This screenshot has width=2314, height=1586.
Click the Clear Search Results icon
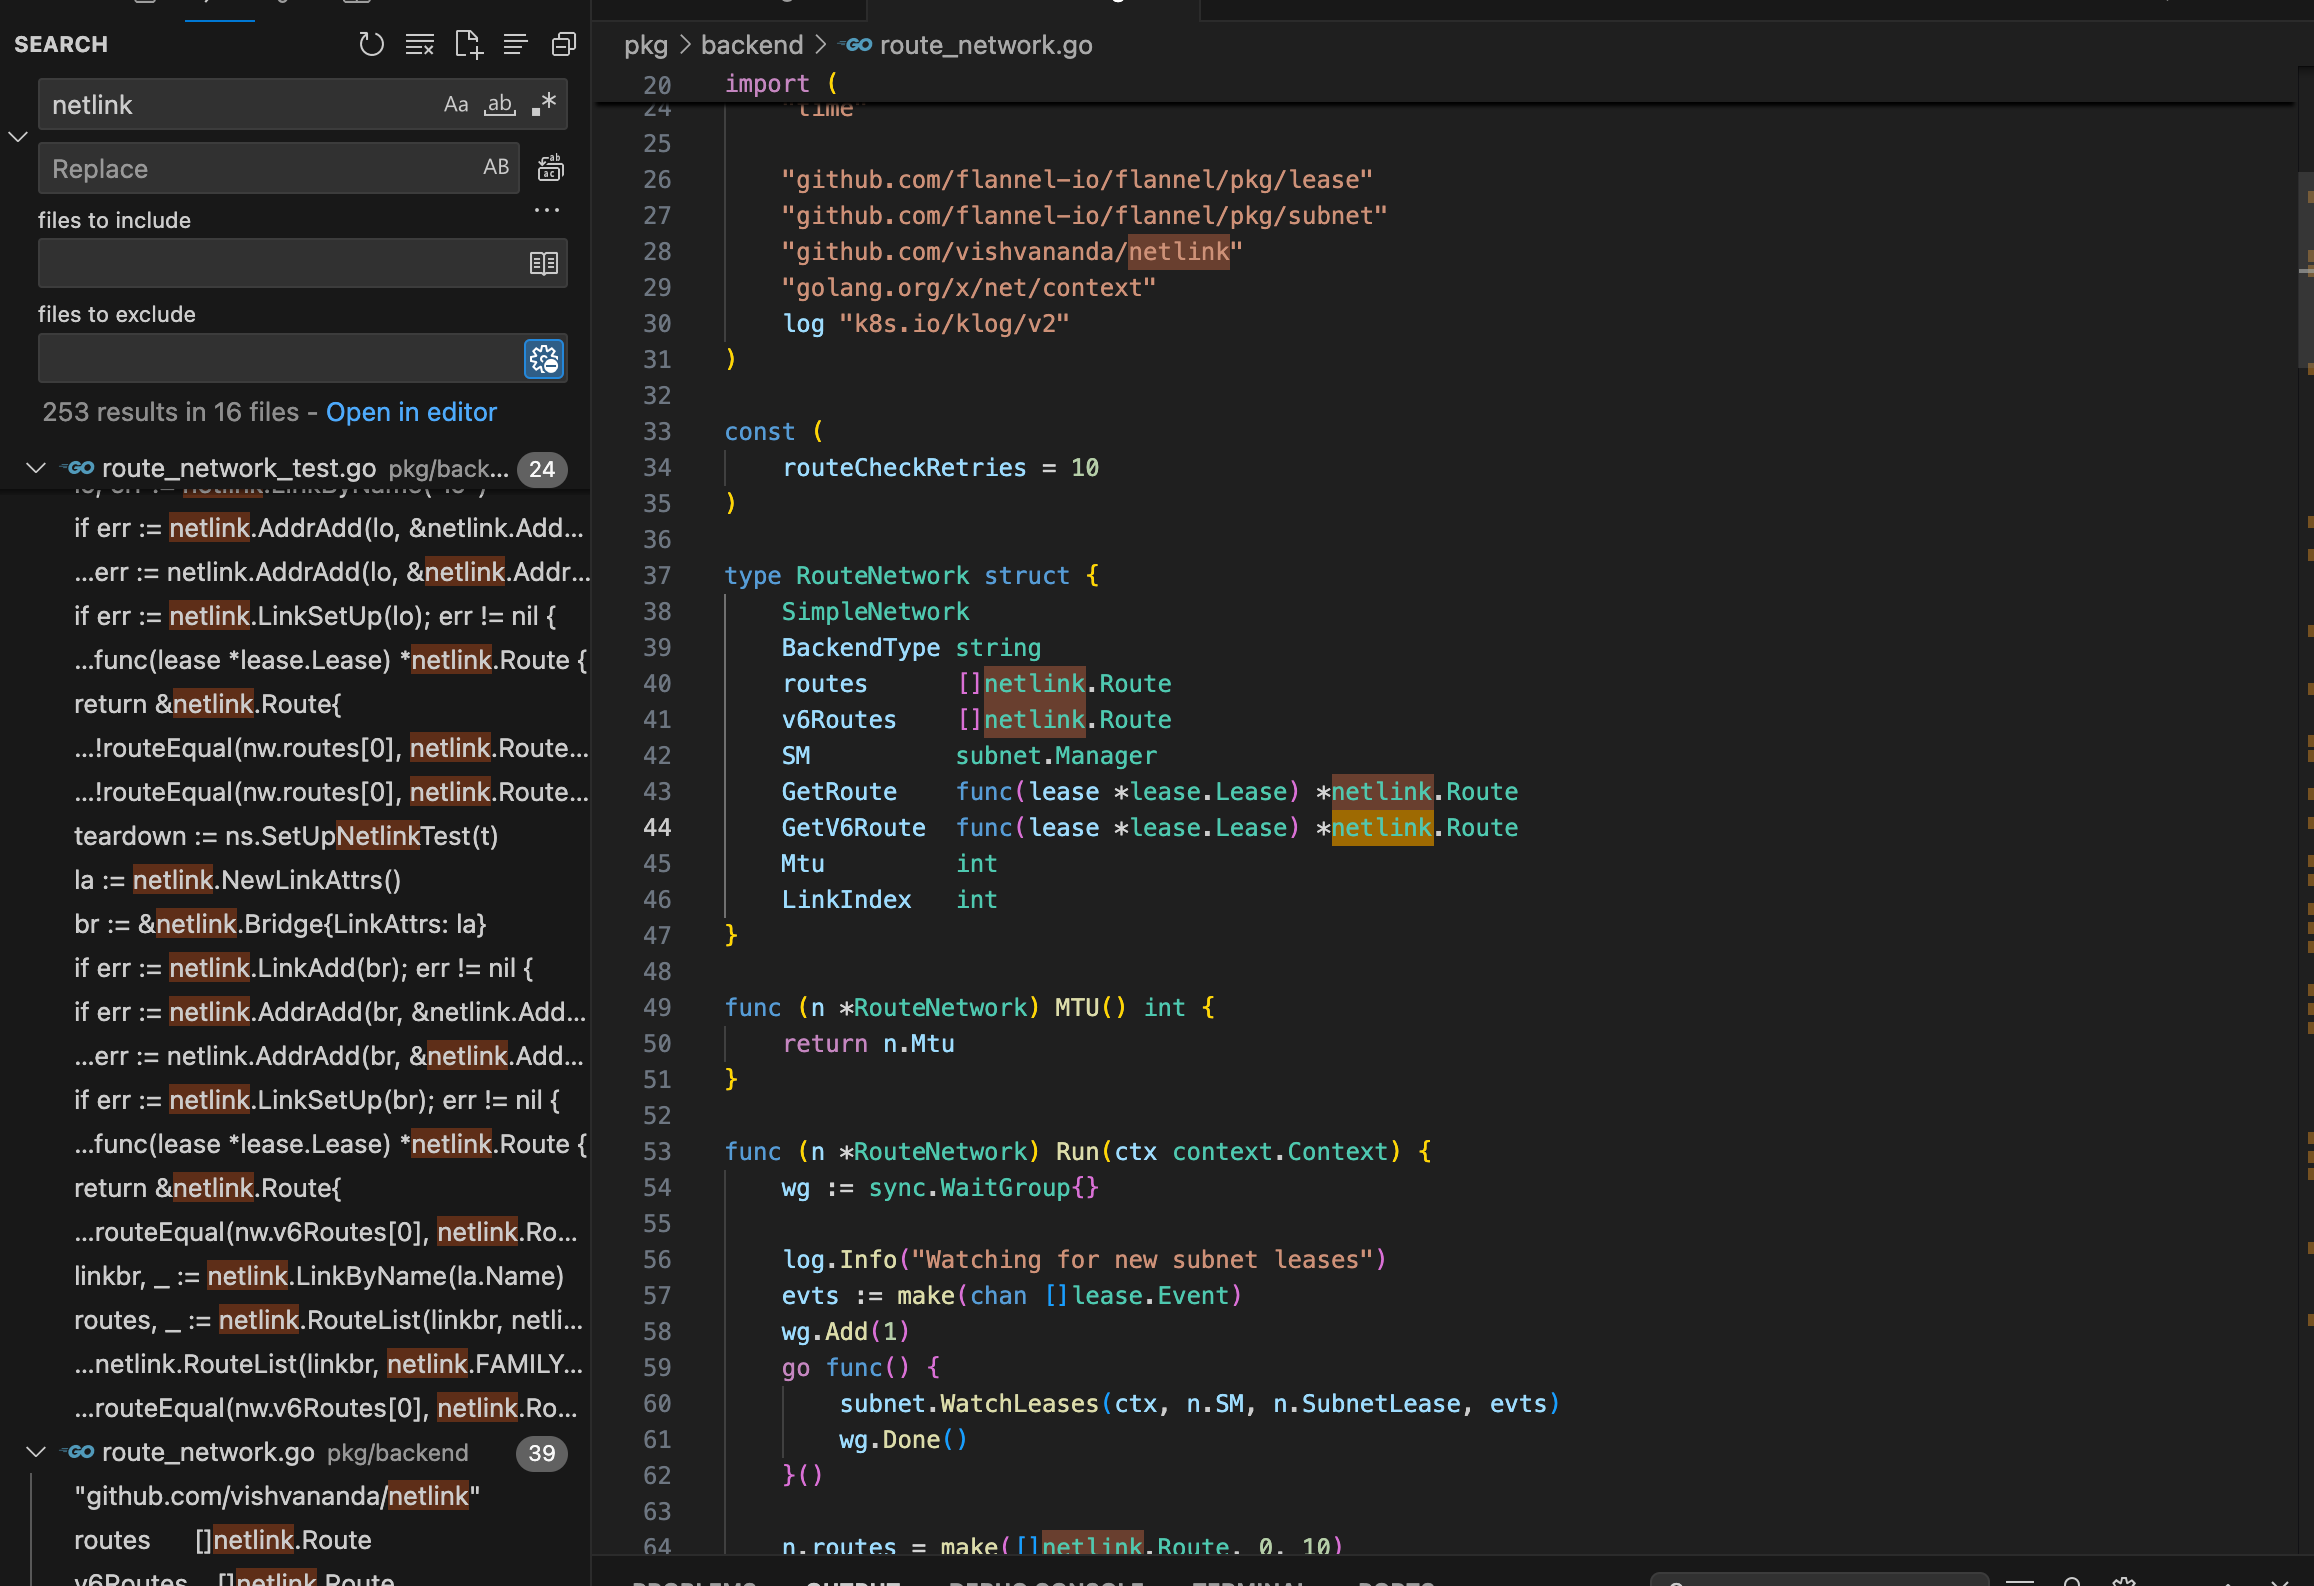point(420,44)
